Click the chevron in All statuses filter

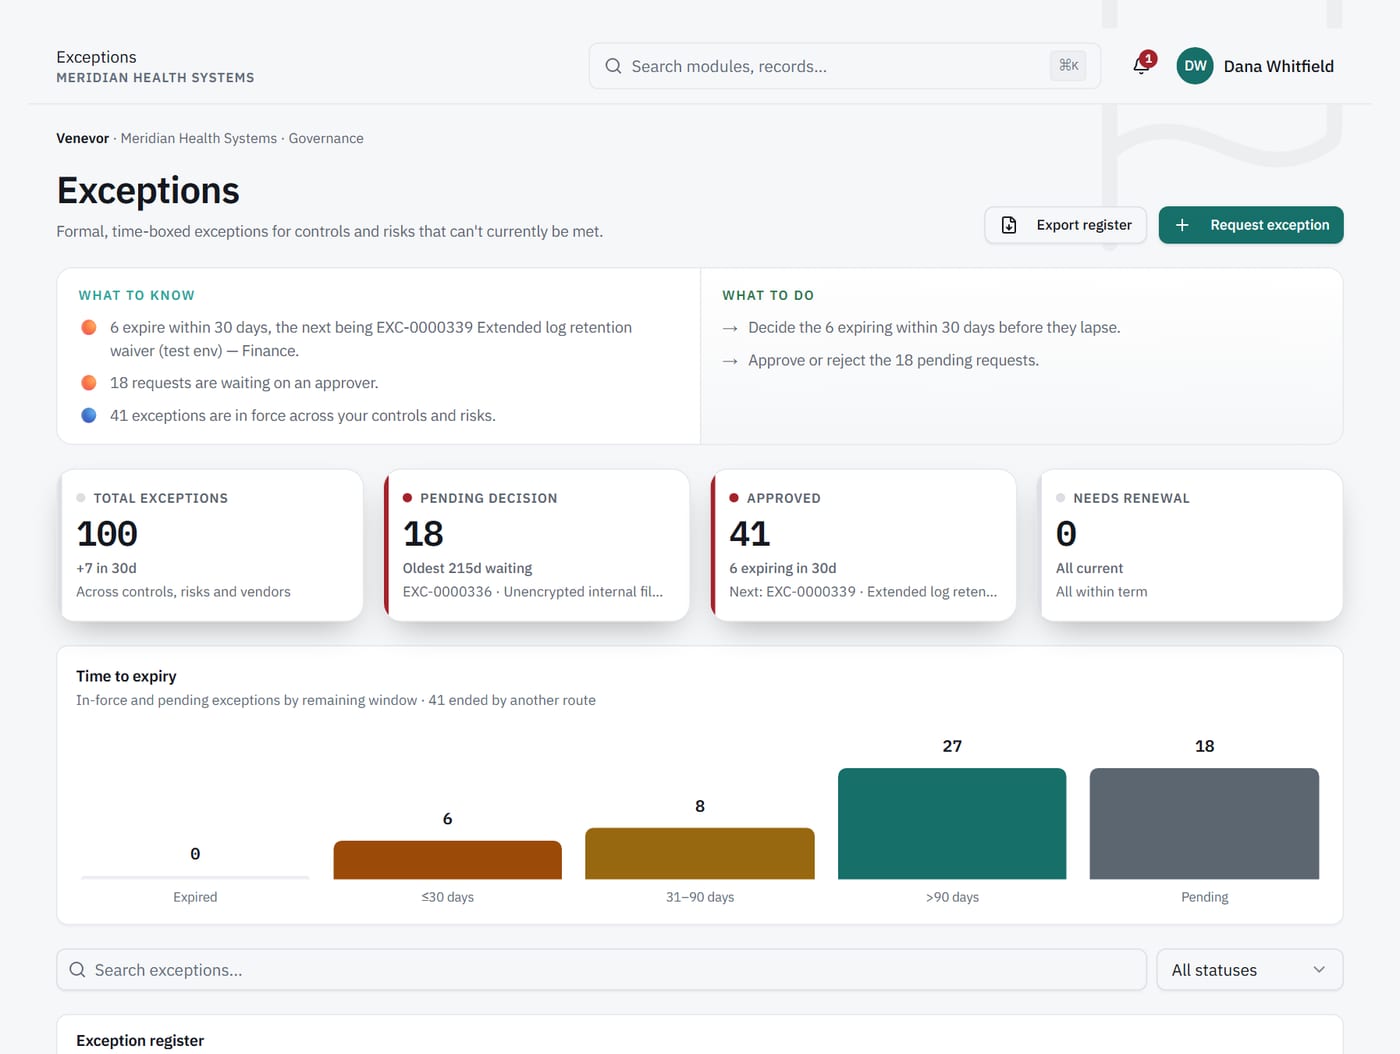[x=1319, y=970]
